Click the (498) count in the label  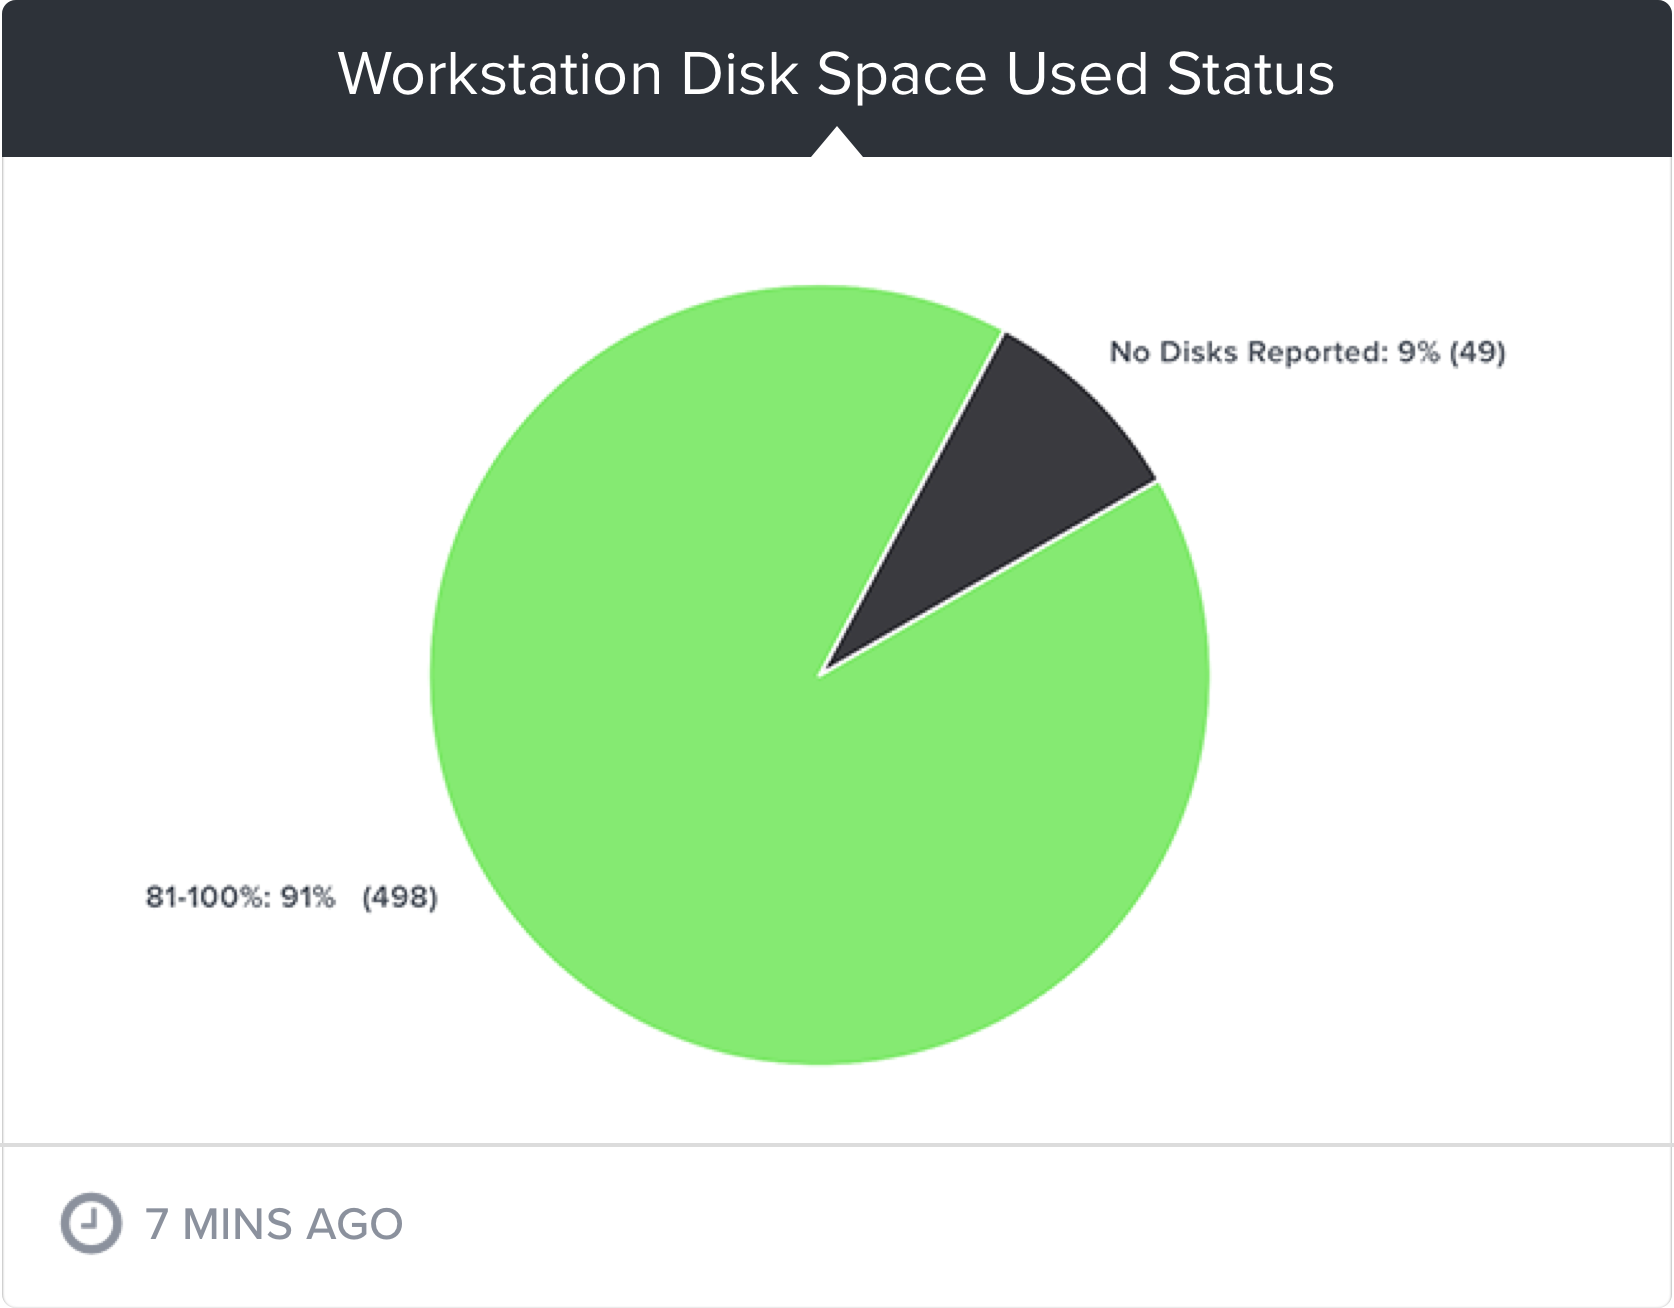coord(400,897)
